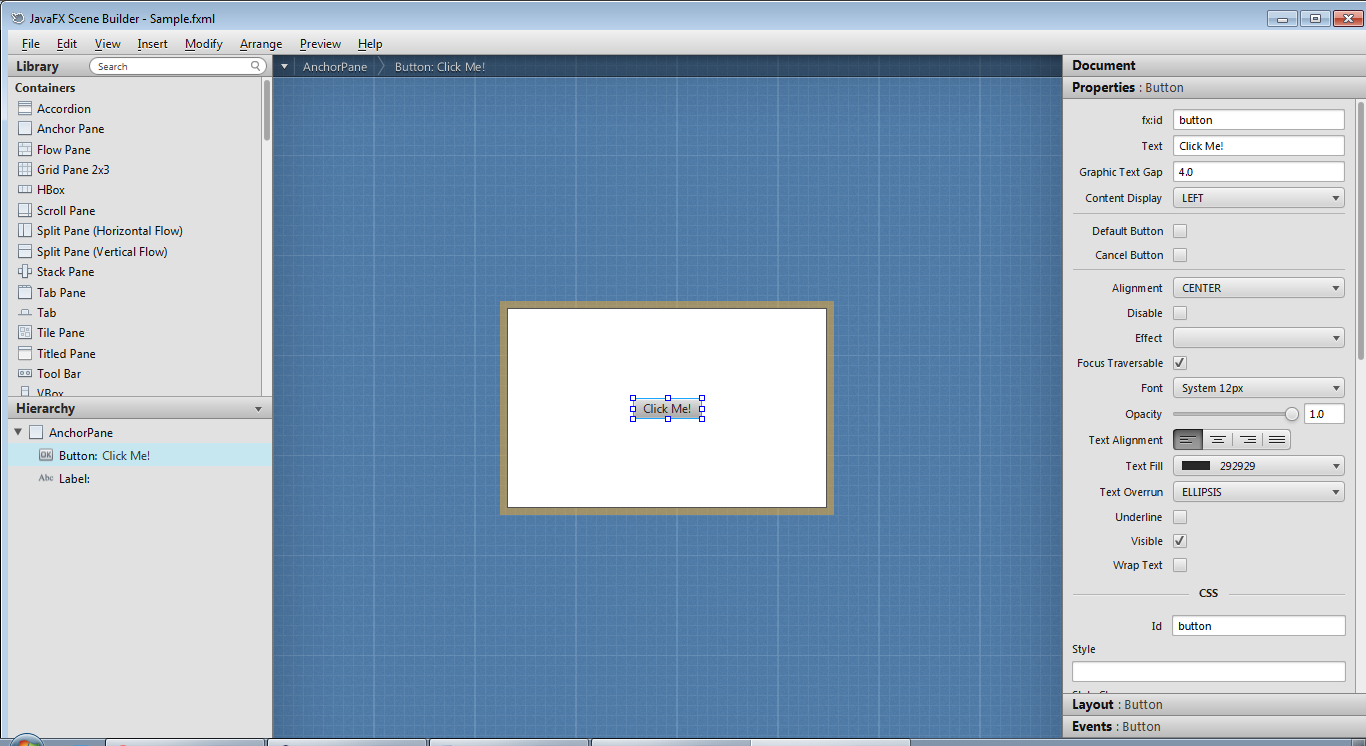Expand the Events : Button section
This screenshot has height=746, width=1366.
[1213, 727]
